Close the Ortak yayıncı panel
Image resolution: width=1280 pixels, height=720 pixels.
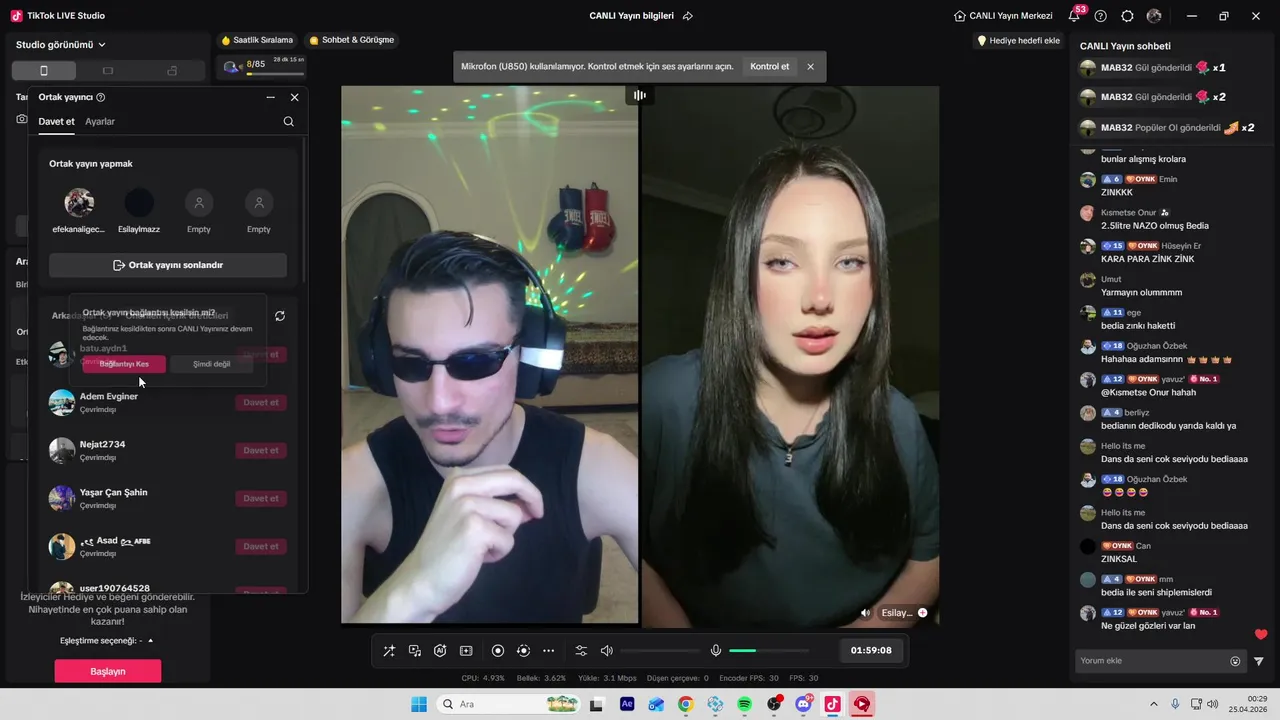295,97
